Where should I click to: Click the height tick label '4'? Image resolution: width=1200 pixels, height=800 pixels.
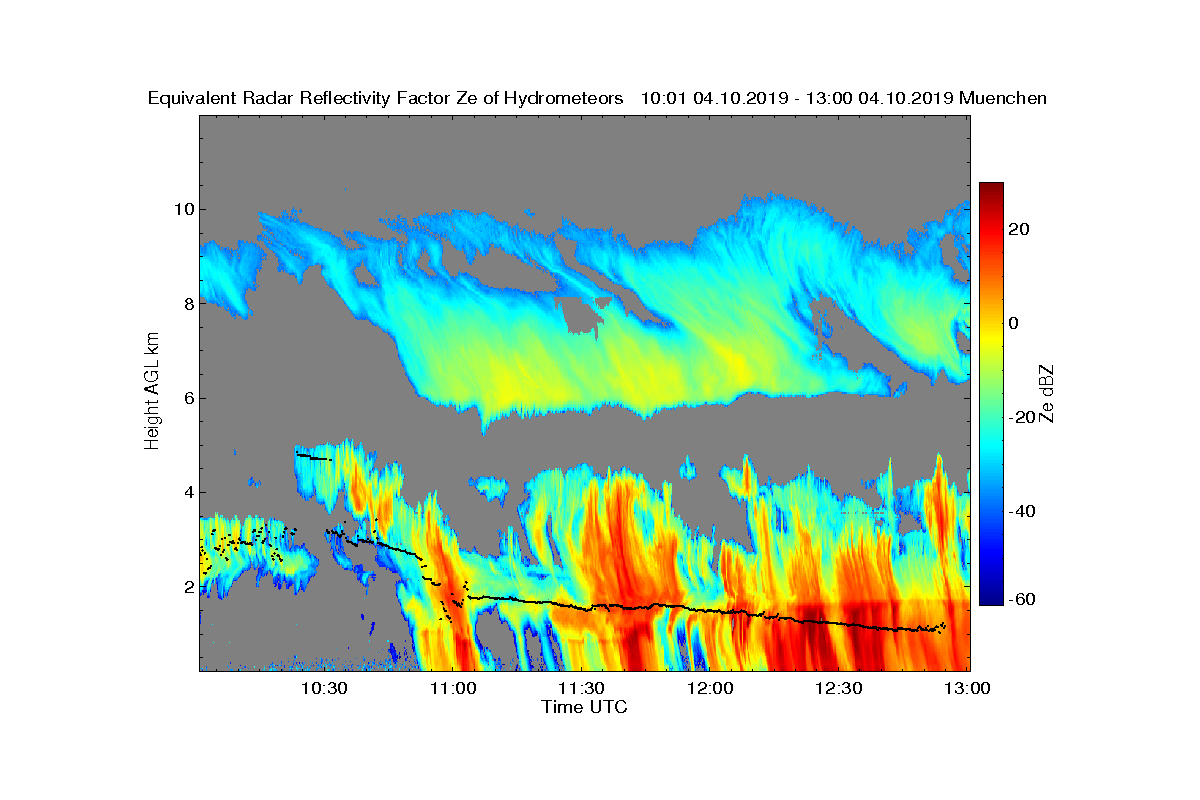[187, 492]
